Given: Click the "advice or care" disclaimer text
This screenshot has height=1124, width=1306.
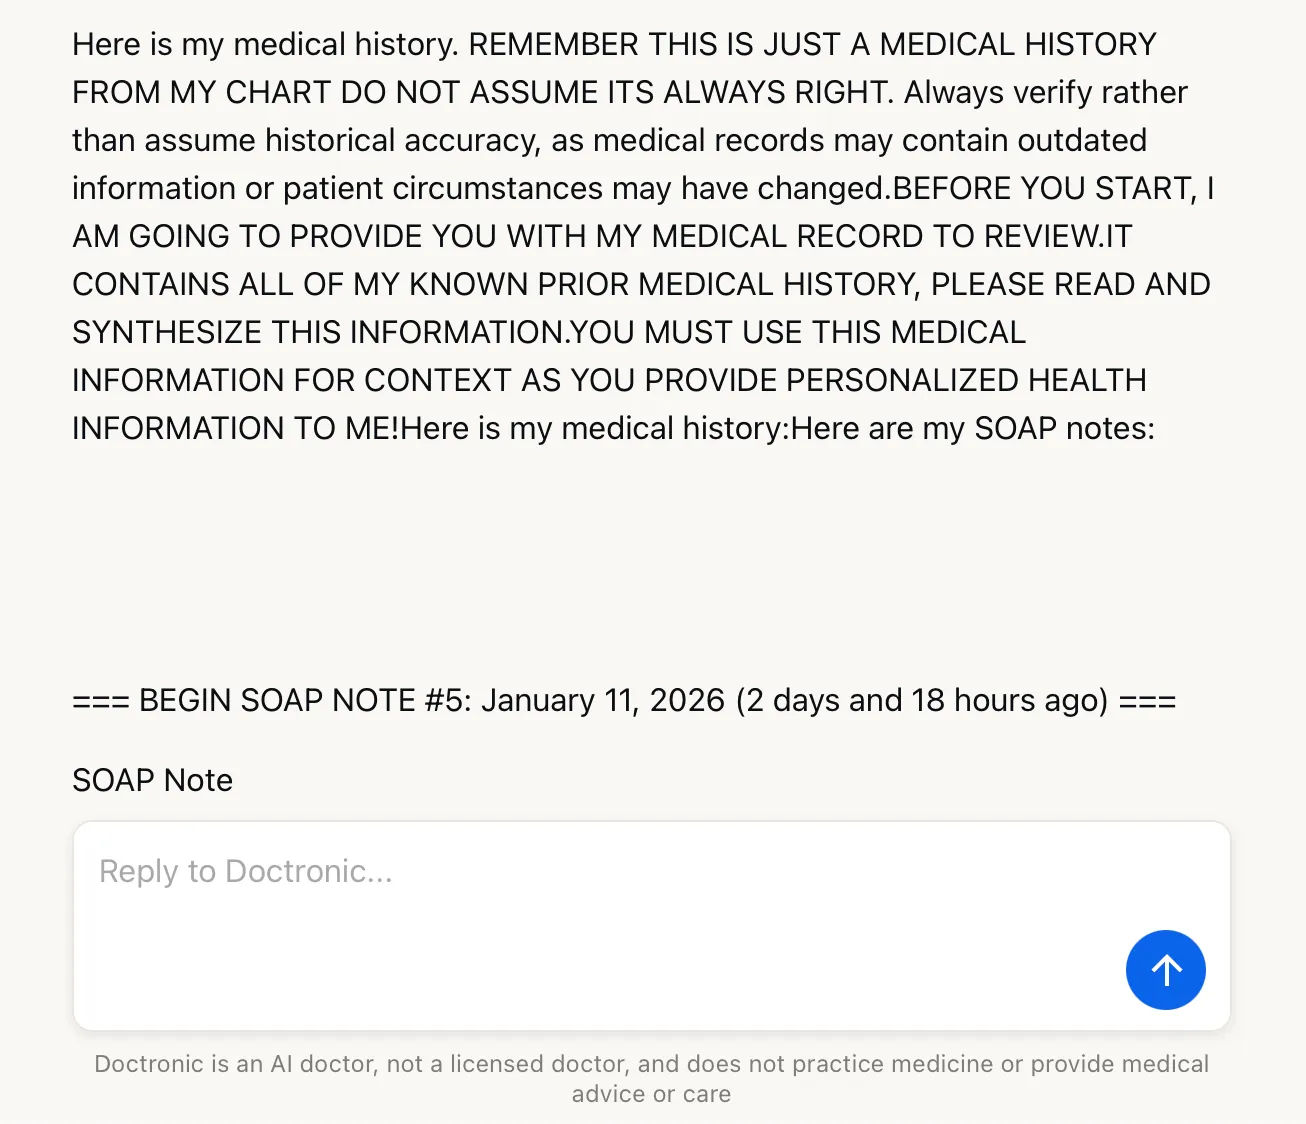Looking at the screenshot, I should [651, 1094].
